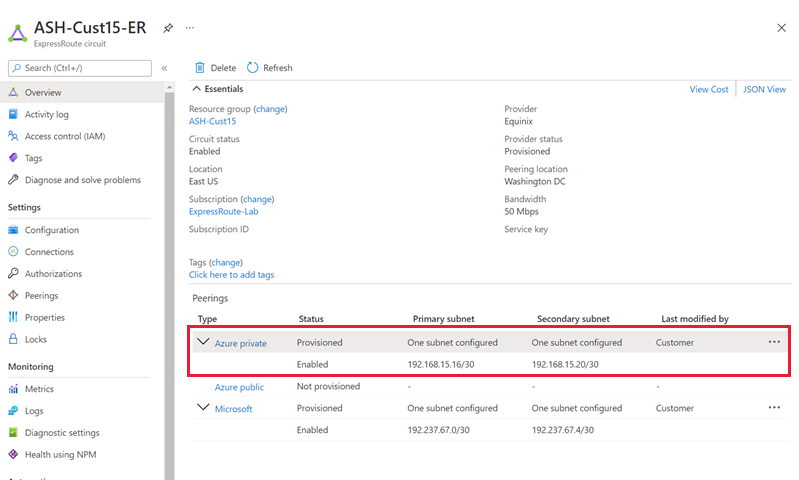Click the Tags icon in sidebar
The width and height of the screenshot is (799, 480).
coord(14,158)
